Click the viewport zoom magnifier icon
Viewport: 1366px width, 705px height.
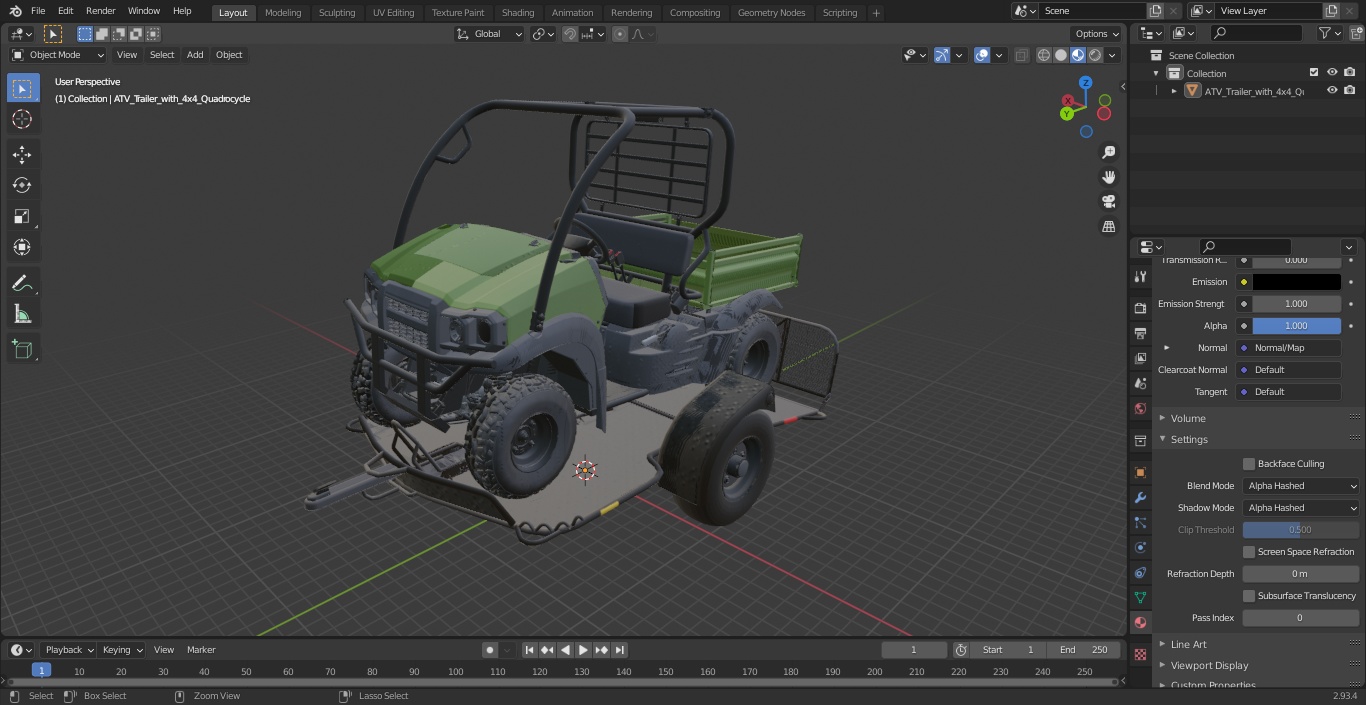(1108, 152)
